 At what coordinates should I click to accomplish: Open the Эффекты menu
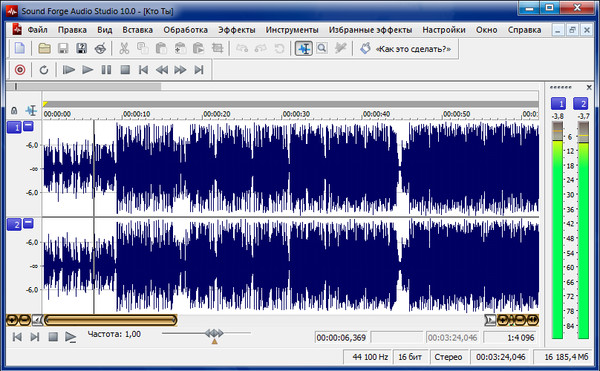[236, 30]
